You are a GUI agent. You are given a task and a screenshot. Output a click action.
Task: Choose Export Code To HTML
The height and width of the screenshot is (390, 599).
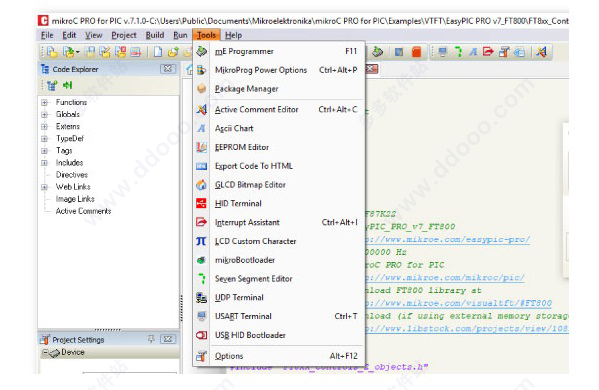click(278, 166)
